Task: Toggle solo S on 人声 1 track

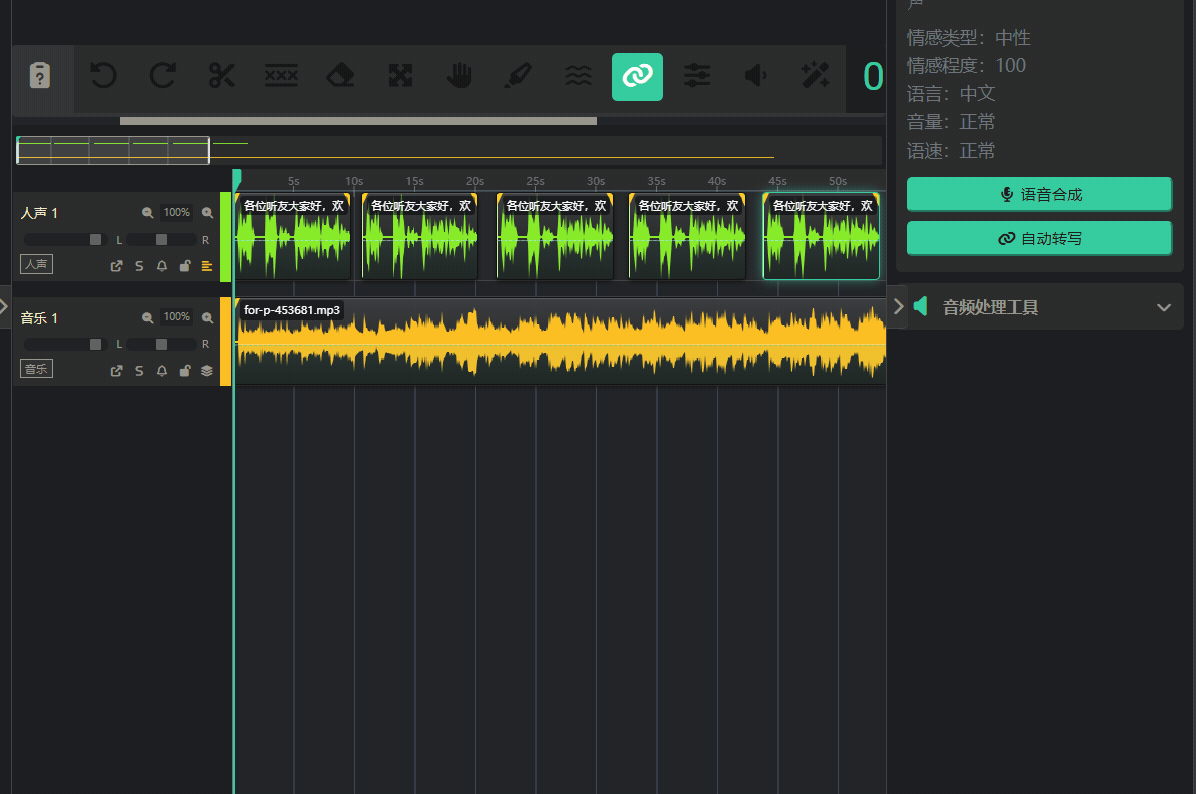Action: (x=139, y=266)
